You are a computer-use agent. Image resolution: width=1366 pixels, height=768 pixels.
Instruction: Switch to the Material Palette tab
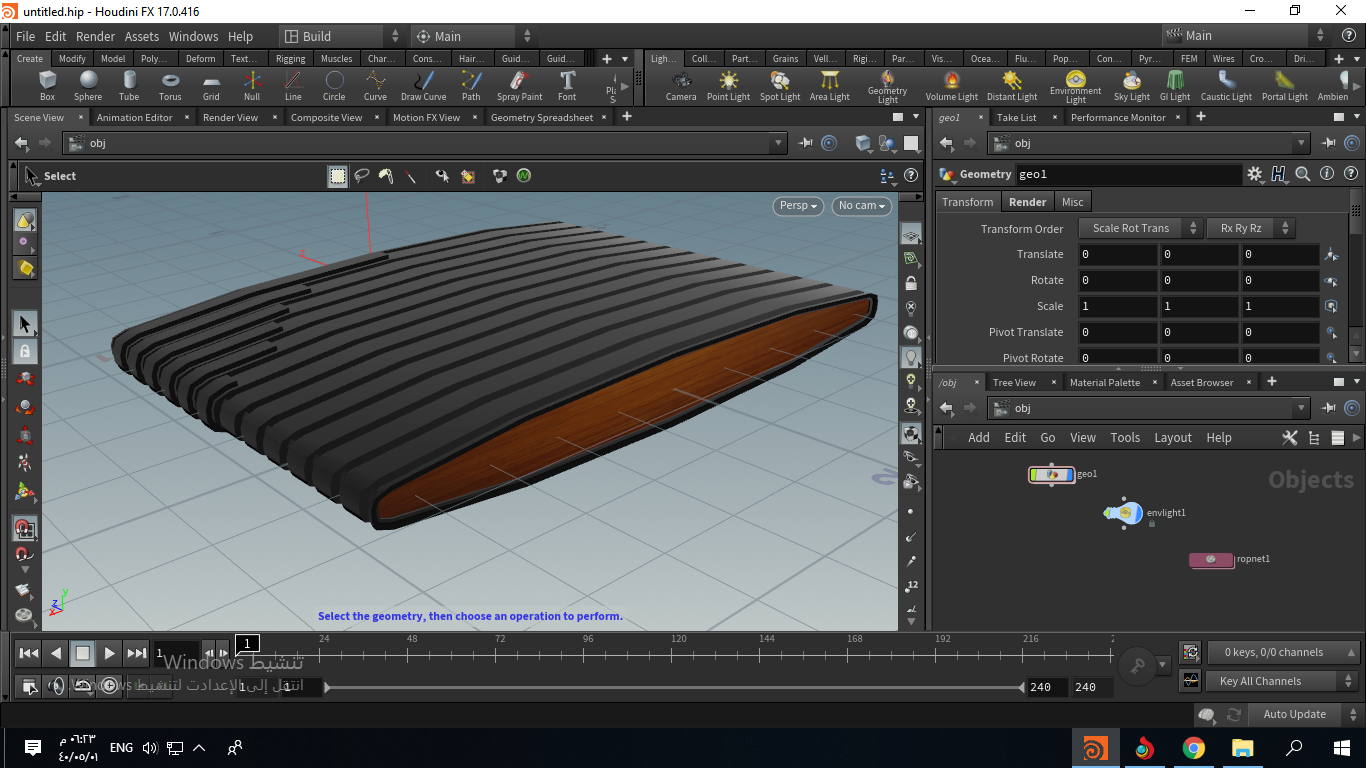click(1105, 382)
